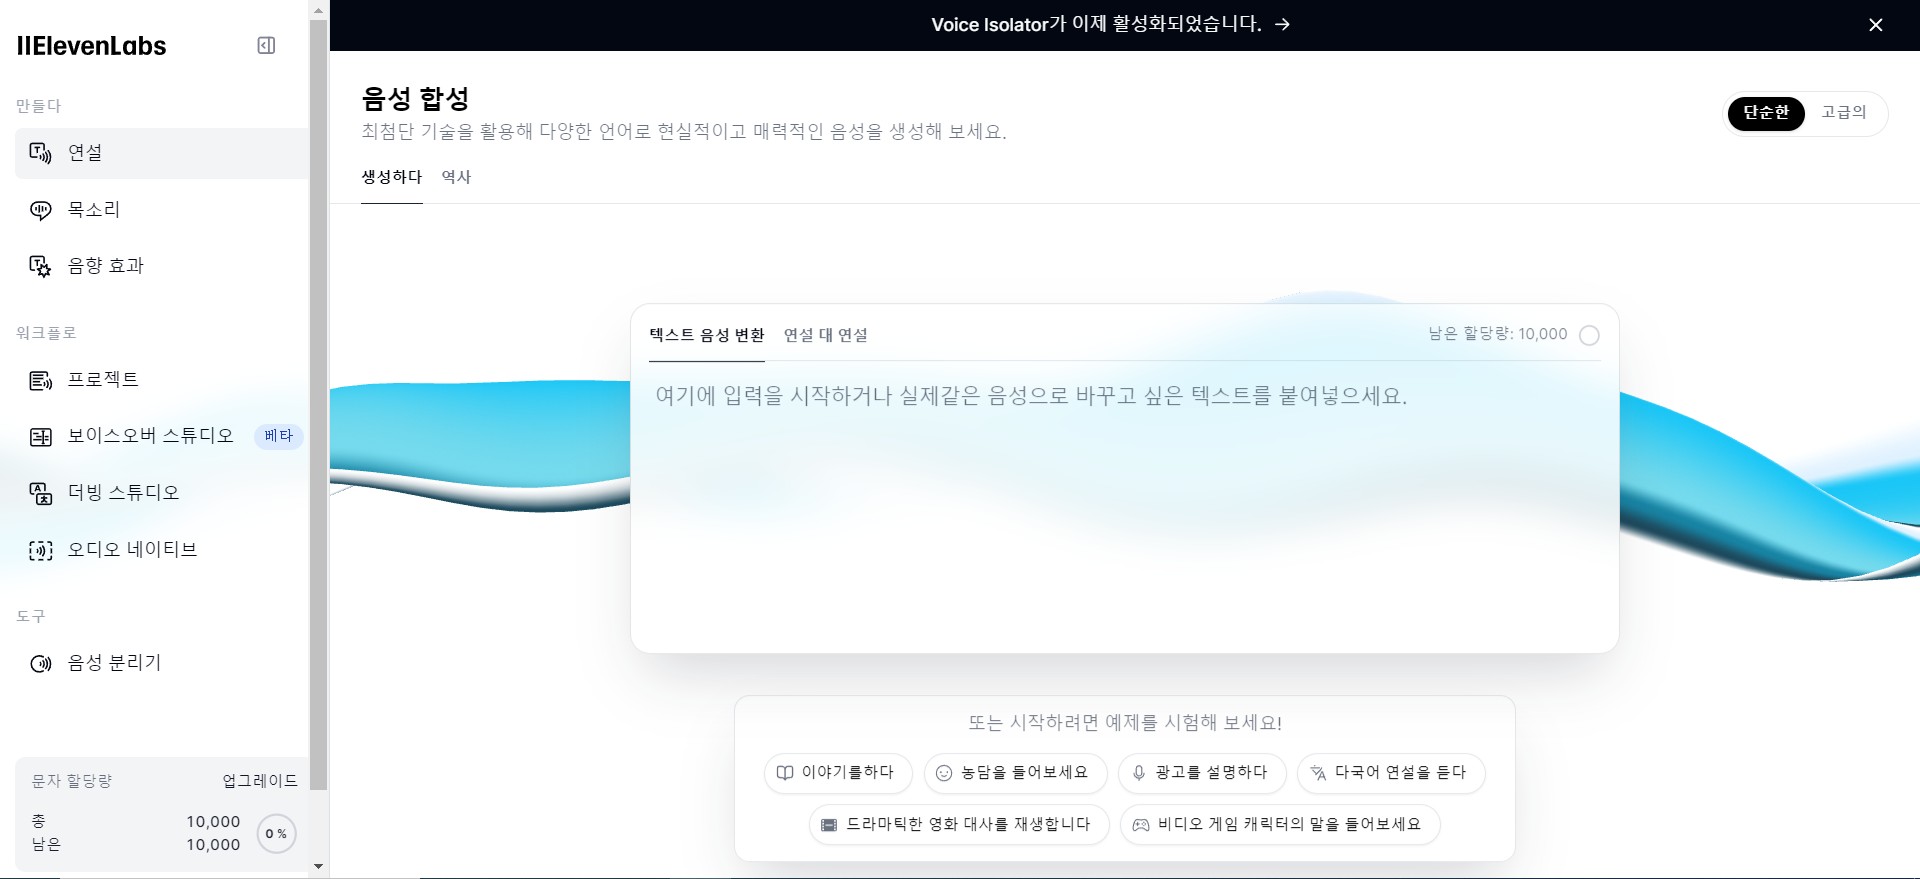Open the 목소리 voices icon
This screenshot has height=879, width=1920.
[x=40, y=210]
